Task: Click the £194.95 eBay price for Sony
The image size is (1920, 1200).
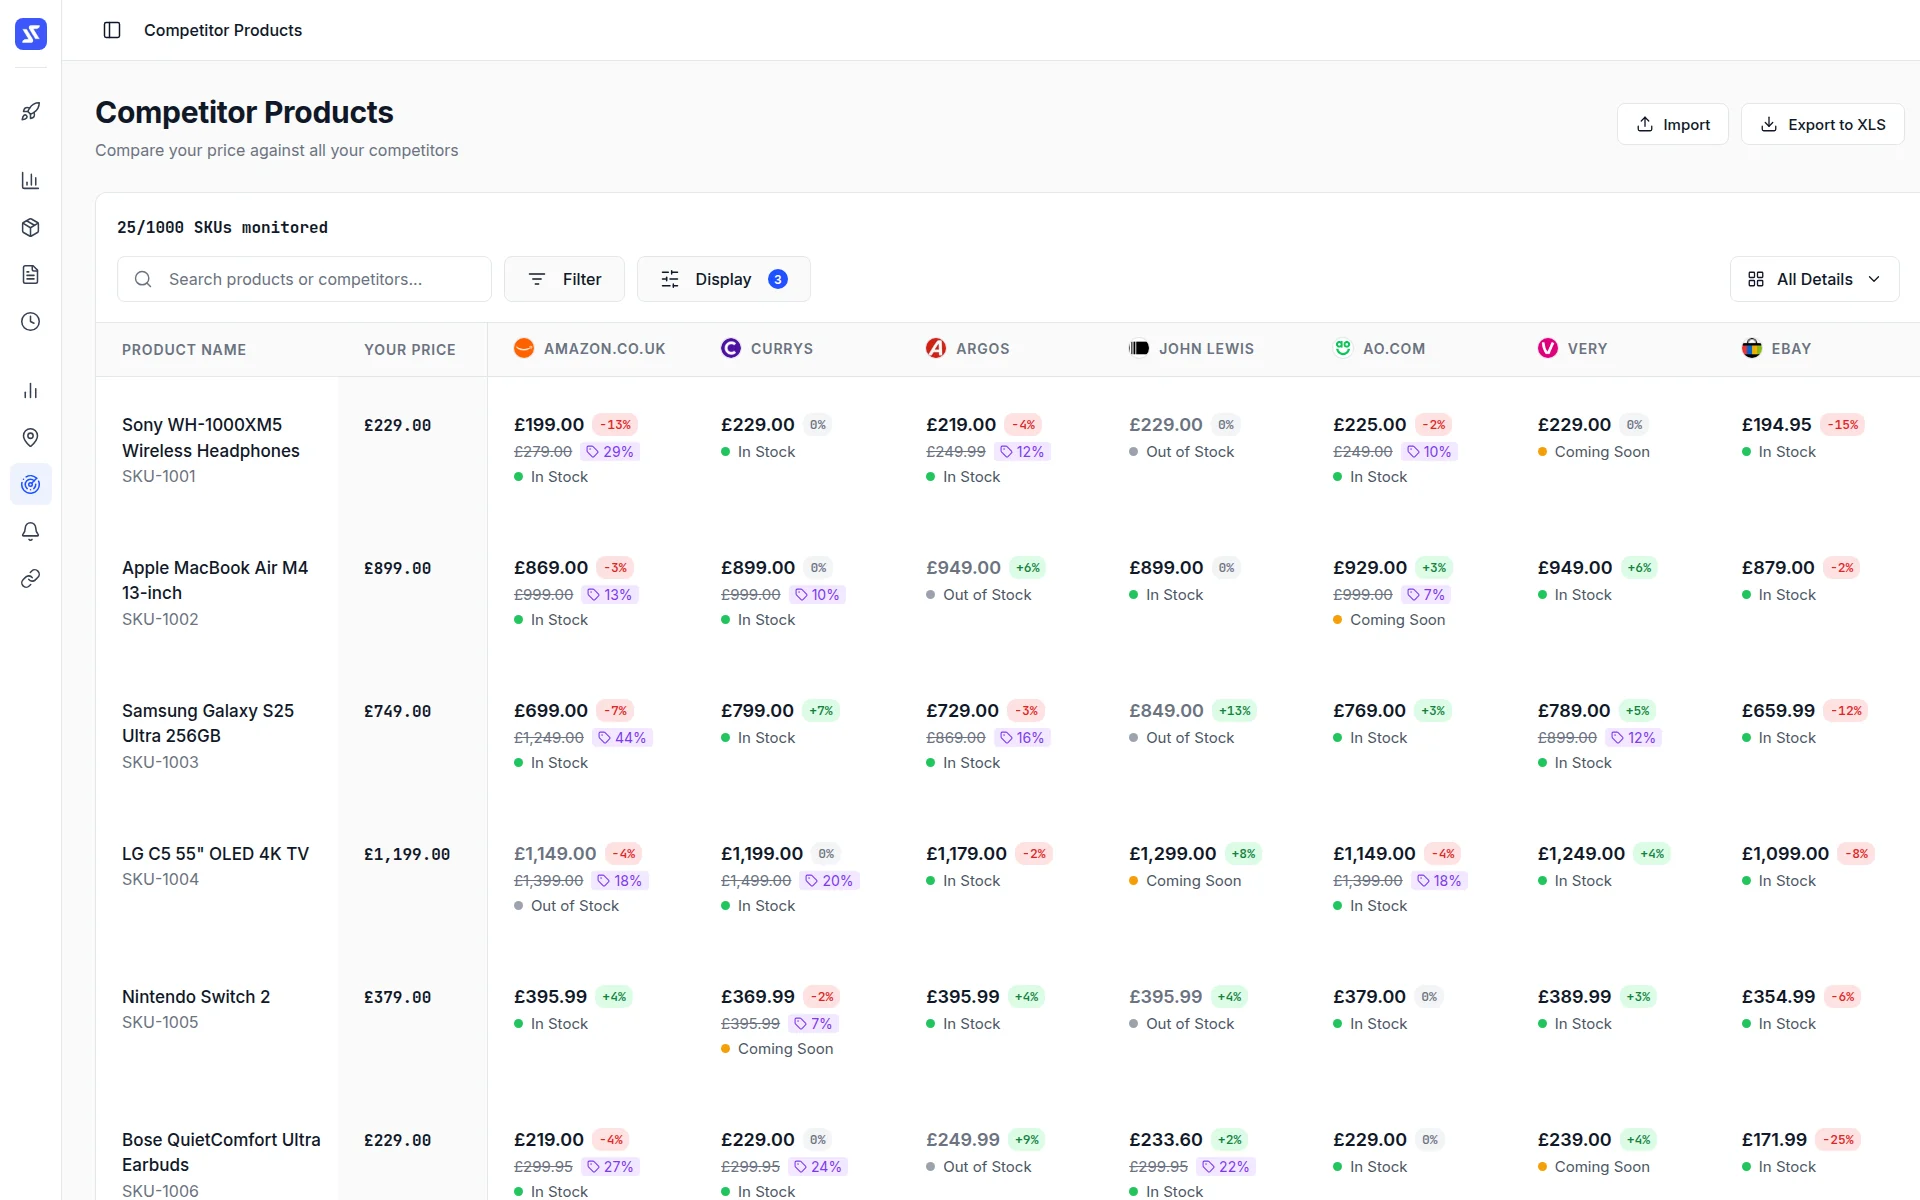Action: tap(1776, 425)
